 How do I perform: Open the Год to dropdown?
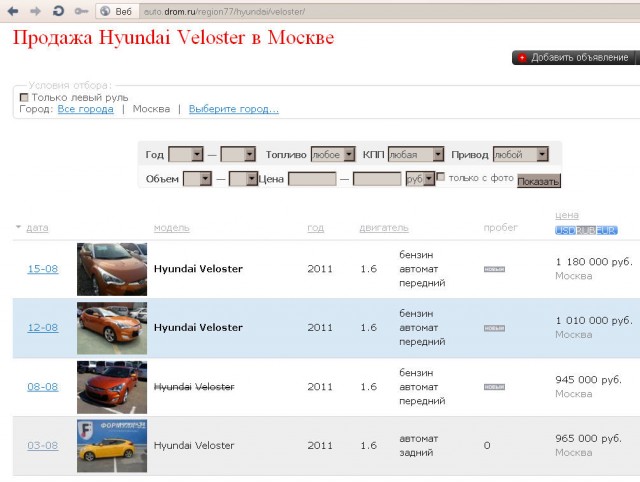(x=238, y=154)
